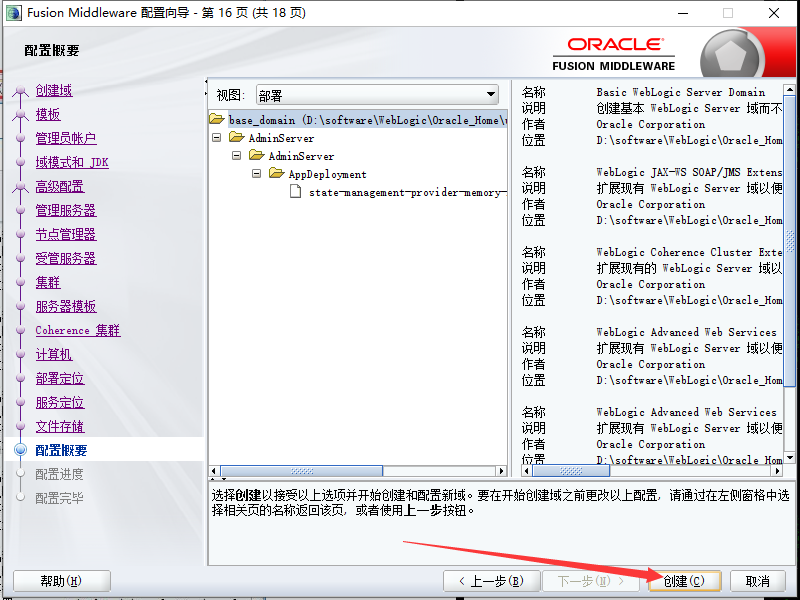800x600 pixels.
Task: Collapse AppDeployment tree node
Action: click(x=257, y=173)
